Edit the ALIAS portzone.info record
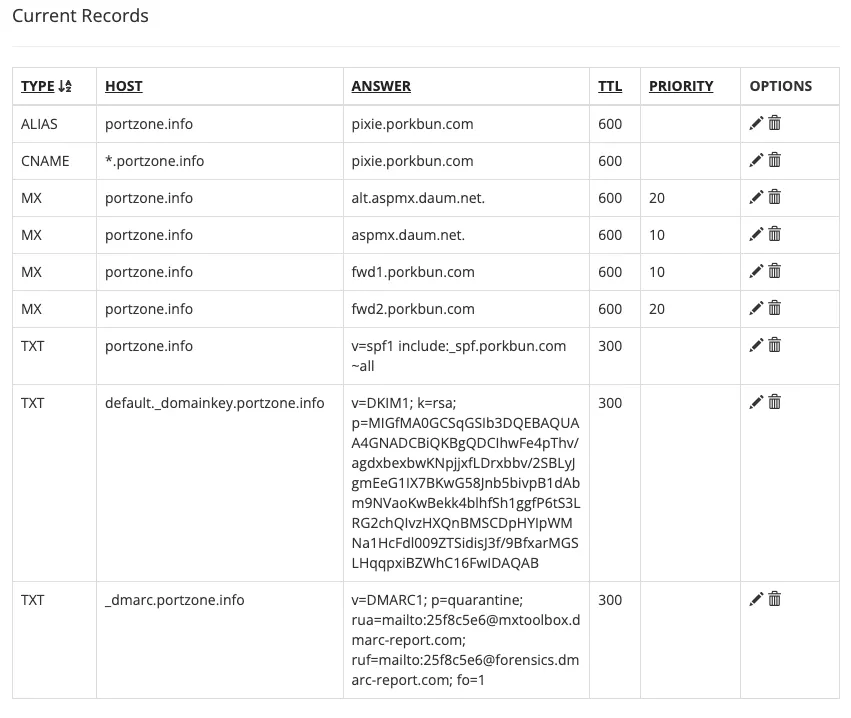 pyautogui.click(x=756, y=123)
